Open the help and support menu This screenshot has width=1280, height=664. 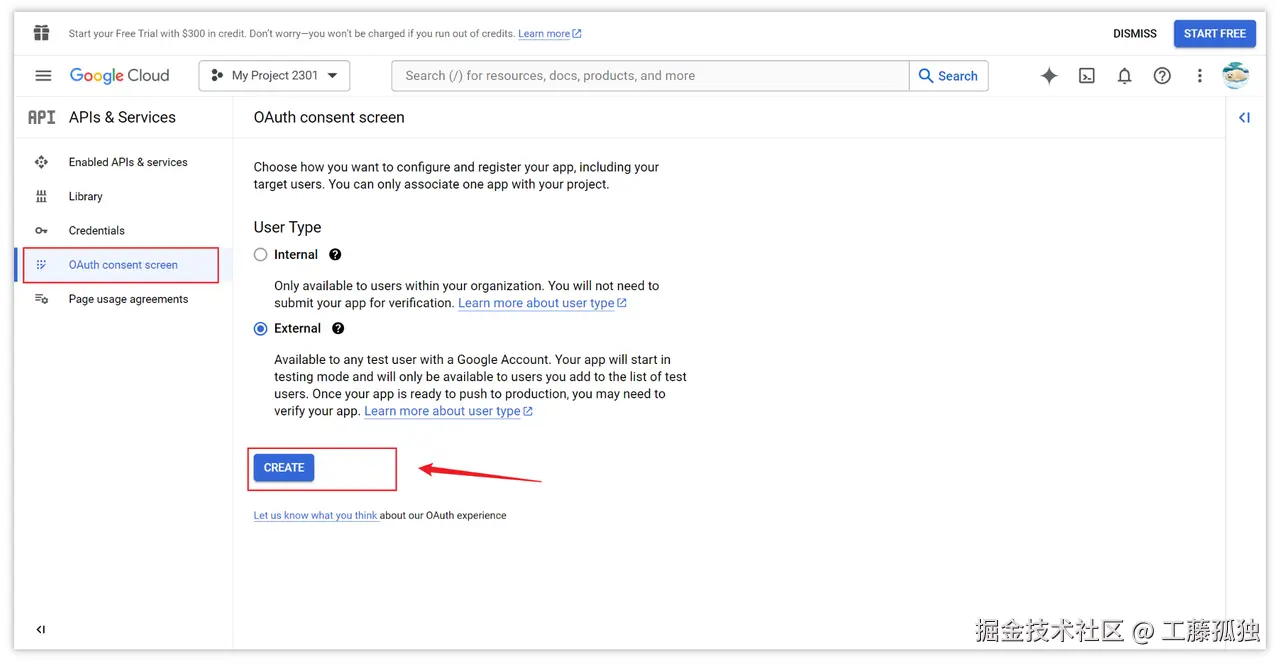tap(1161, 75)
